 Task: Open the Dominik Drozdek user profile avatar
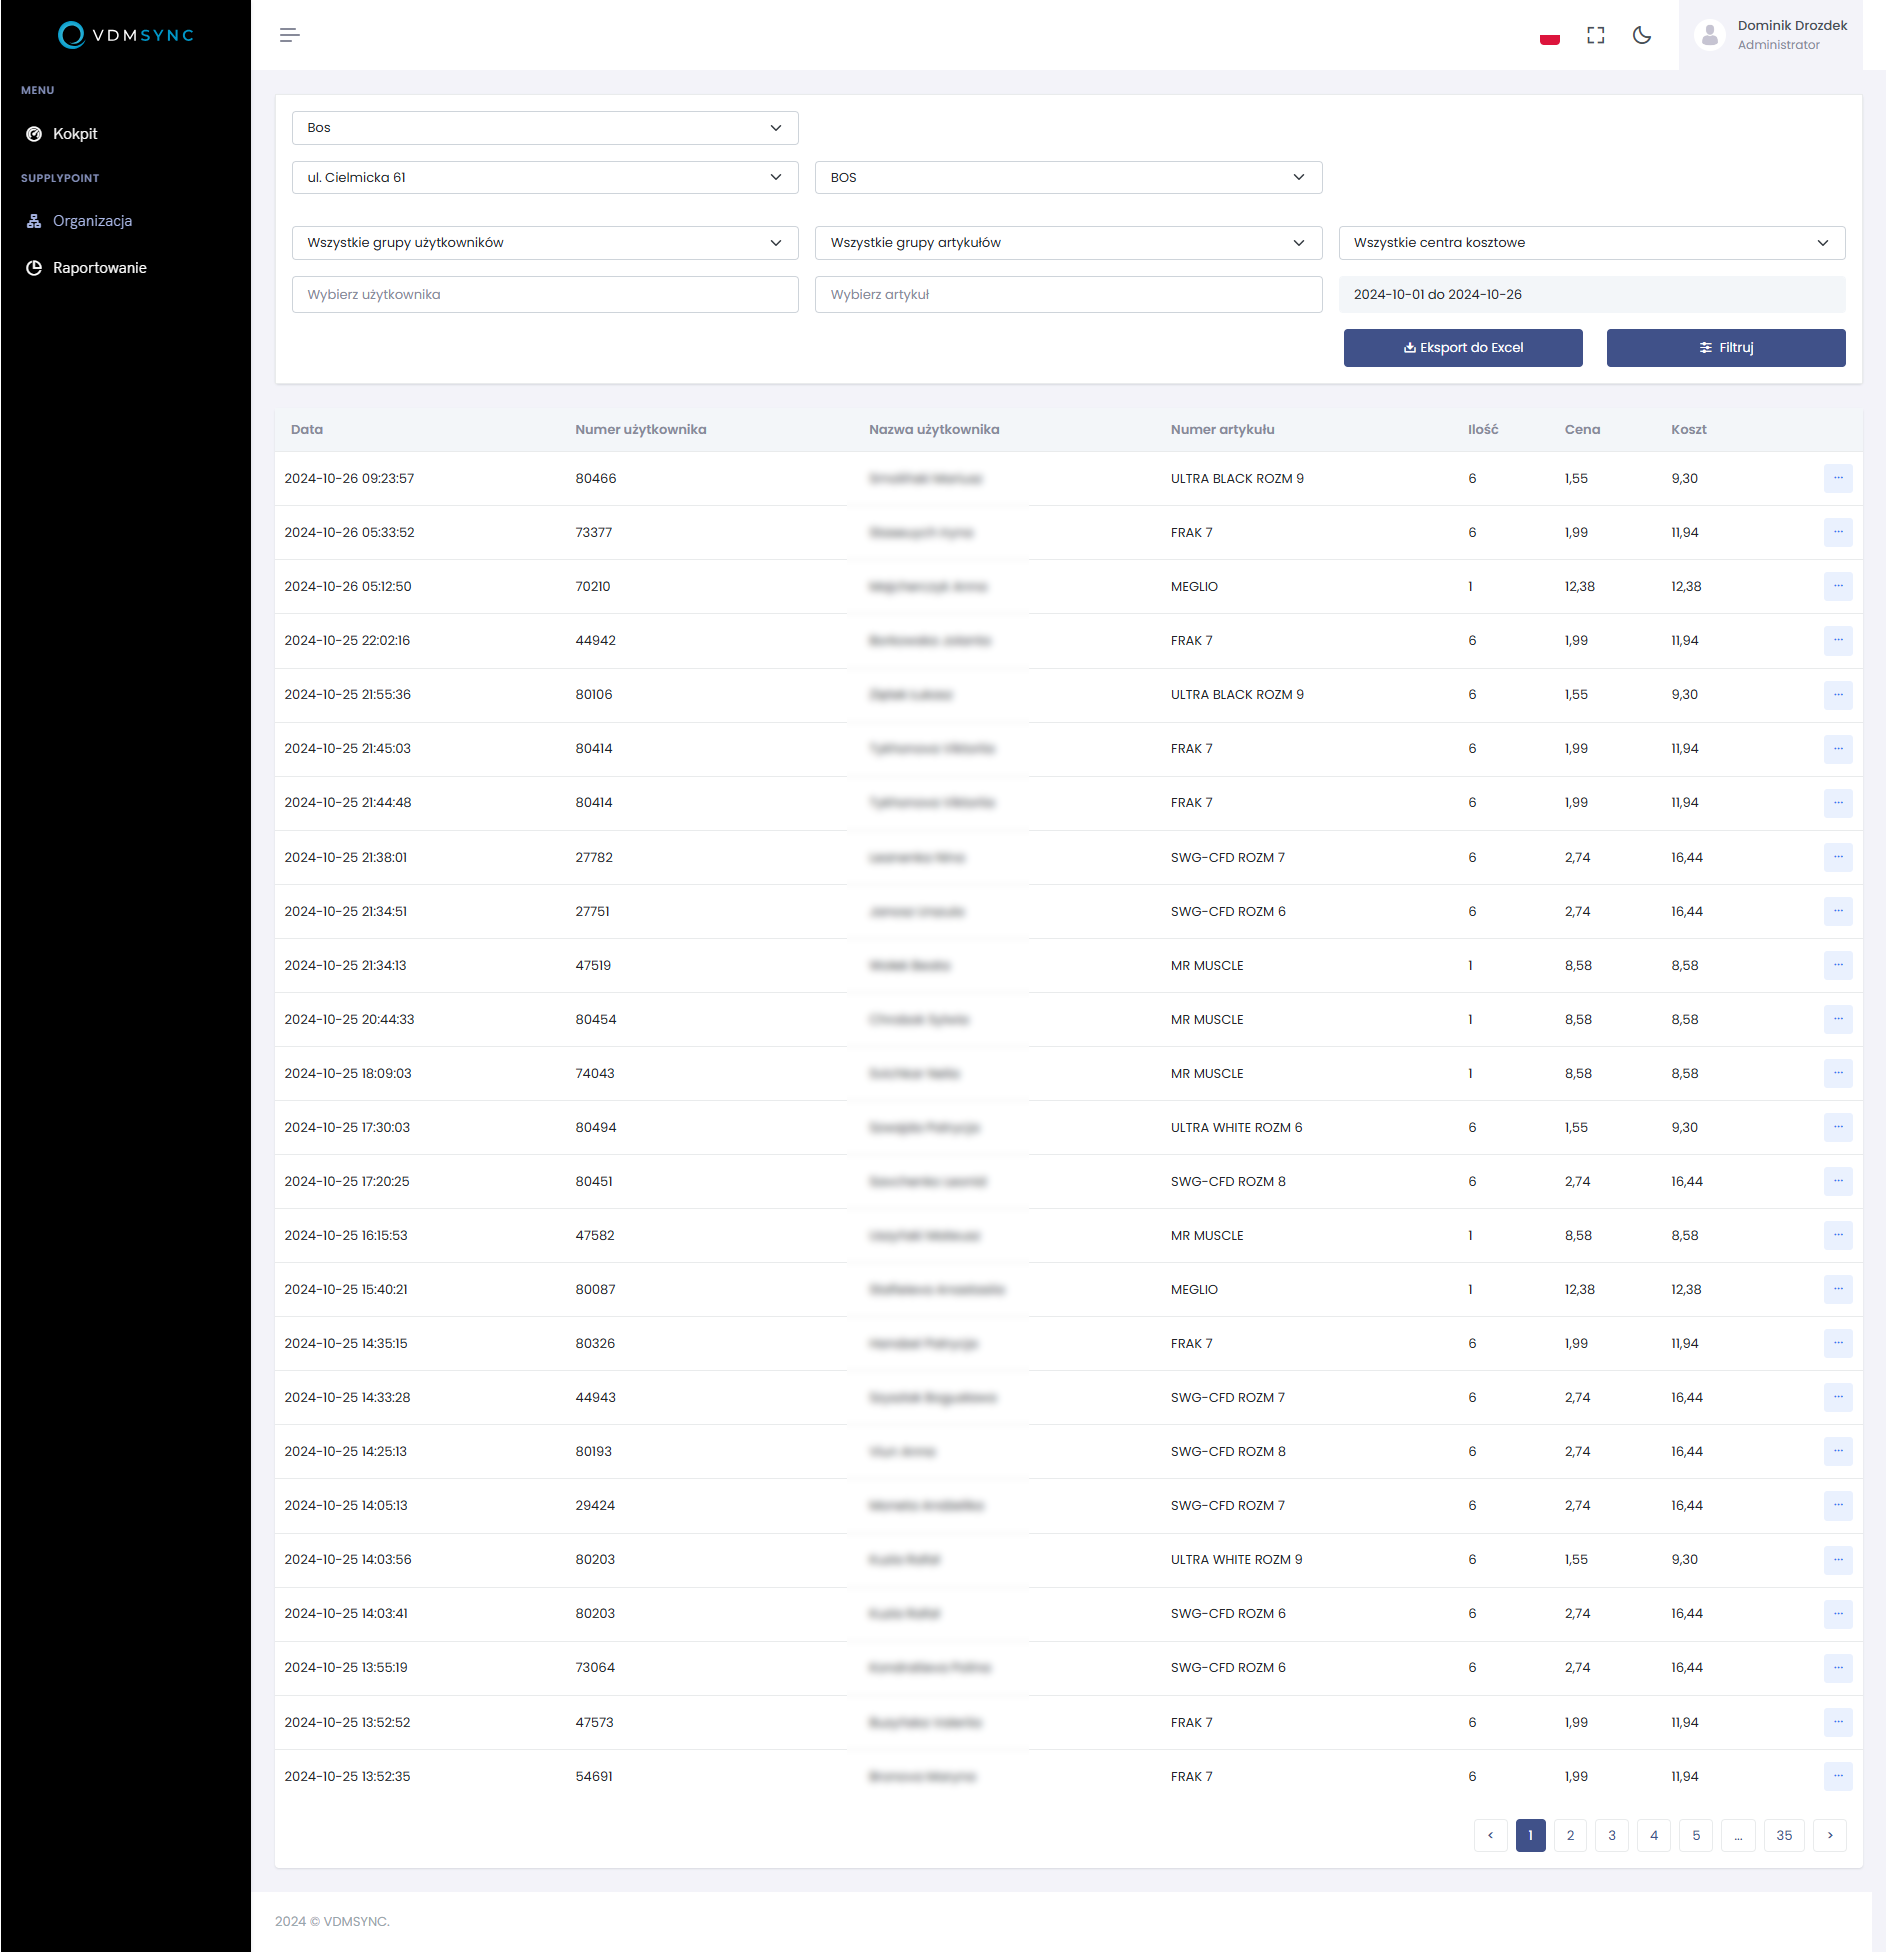(x=1709, y=36)
